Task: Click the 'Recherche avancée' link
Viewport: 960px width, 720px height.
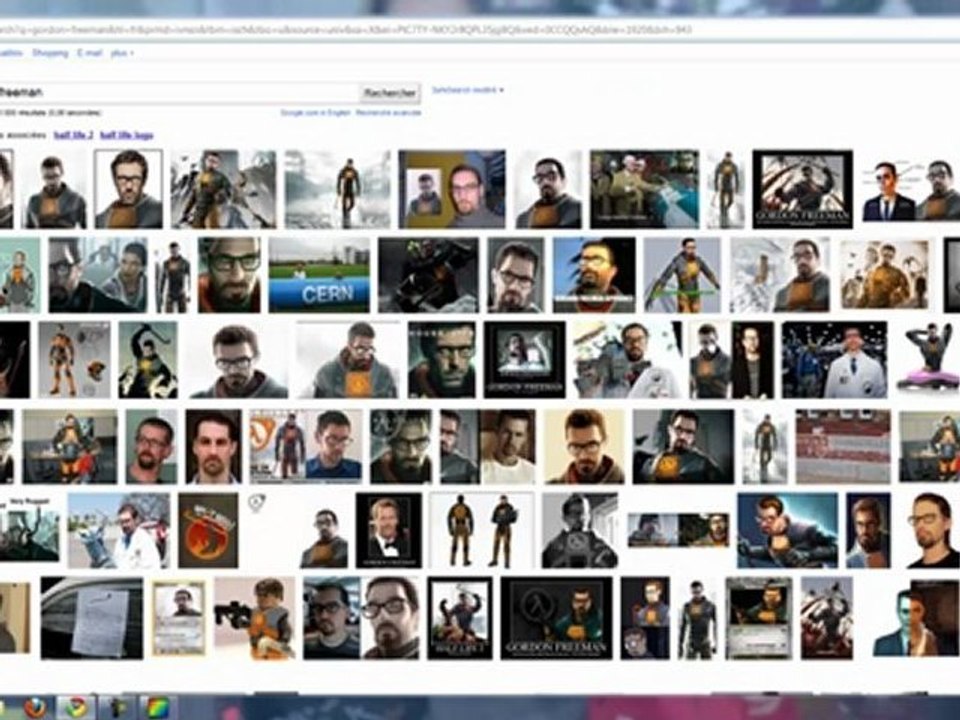Action: (388, 113)
